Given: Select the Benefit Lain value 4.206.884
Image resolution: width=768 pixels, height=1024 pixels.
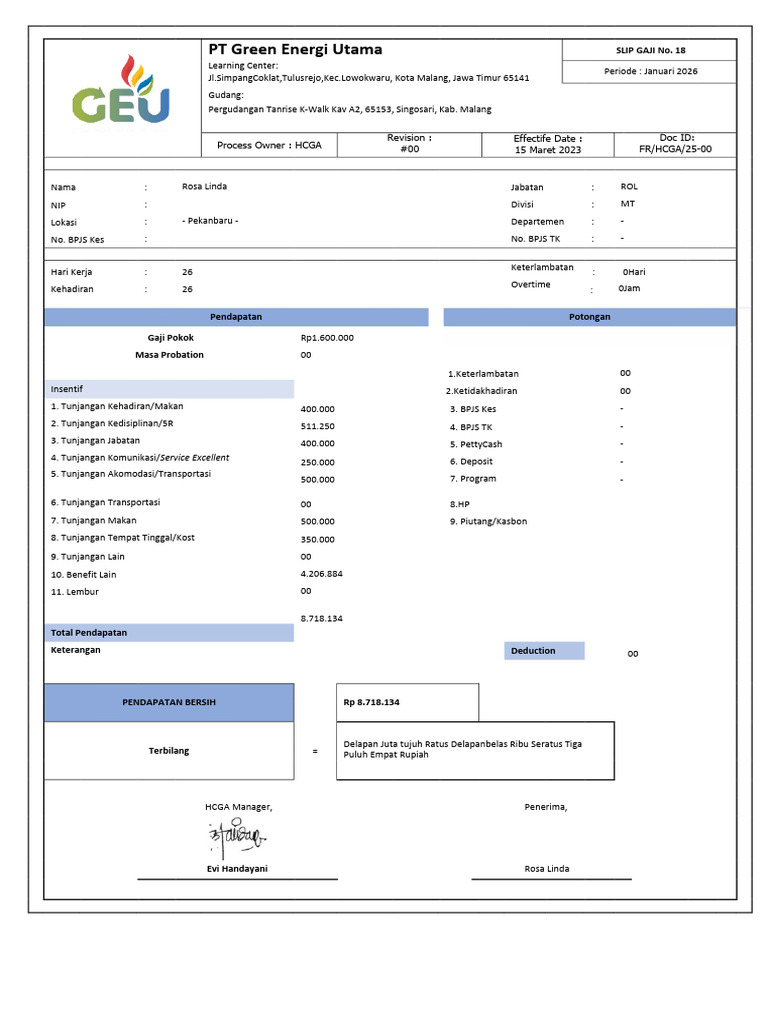Looking at the screenshot, I should coord(321,573).
